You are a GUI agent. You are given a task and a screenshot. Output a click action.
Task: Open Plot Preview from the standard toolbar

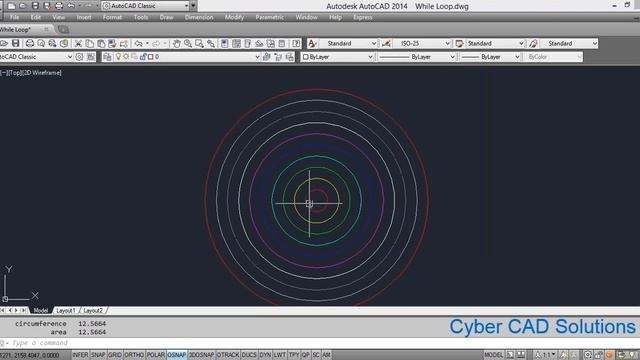tap(41, 43)
